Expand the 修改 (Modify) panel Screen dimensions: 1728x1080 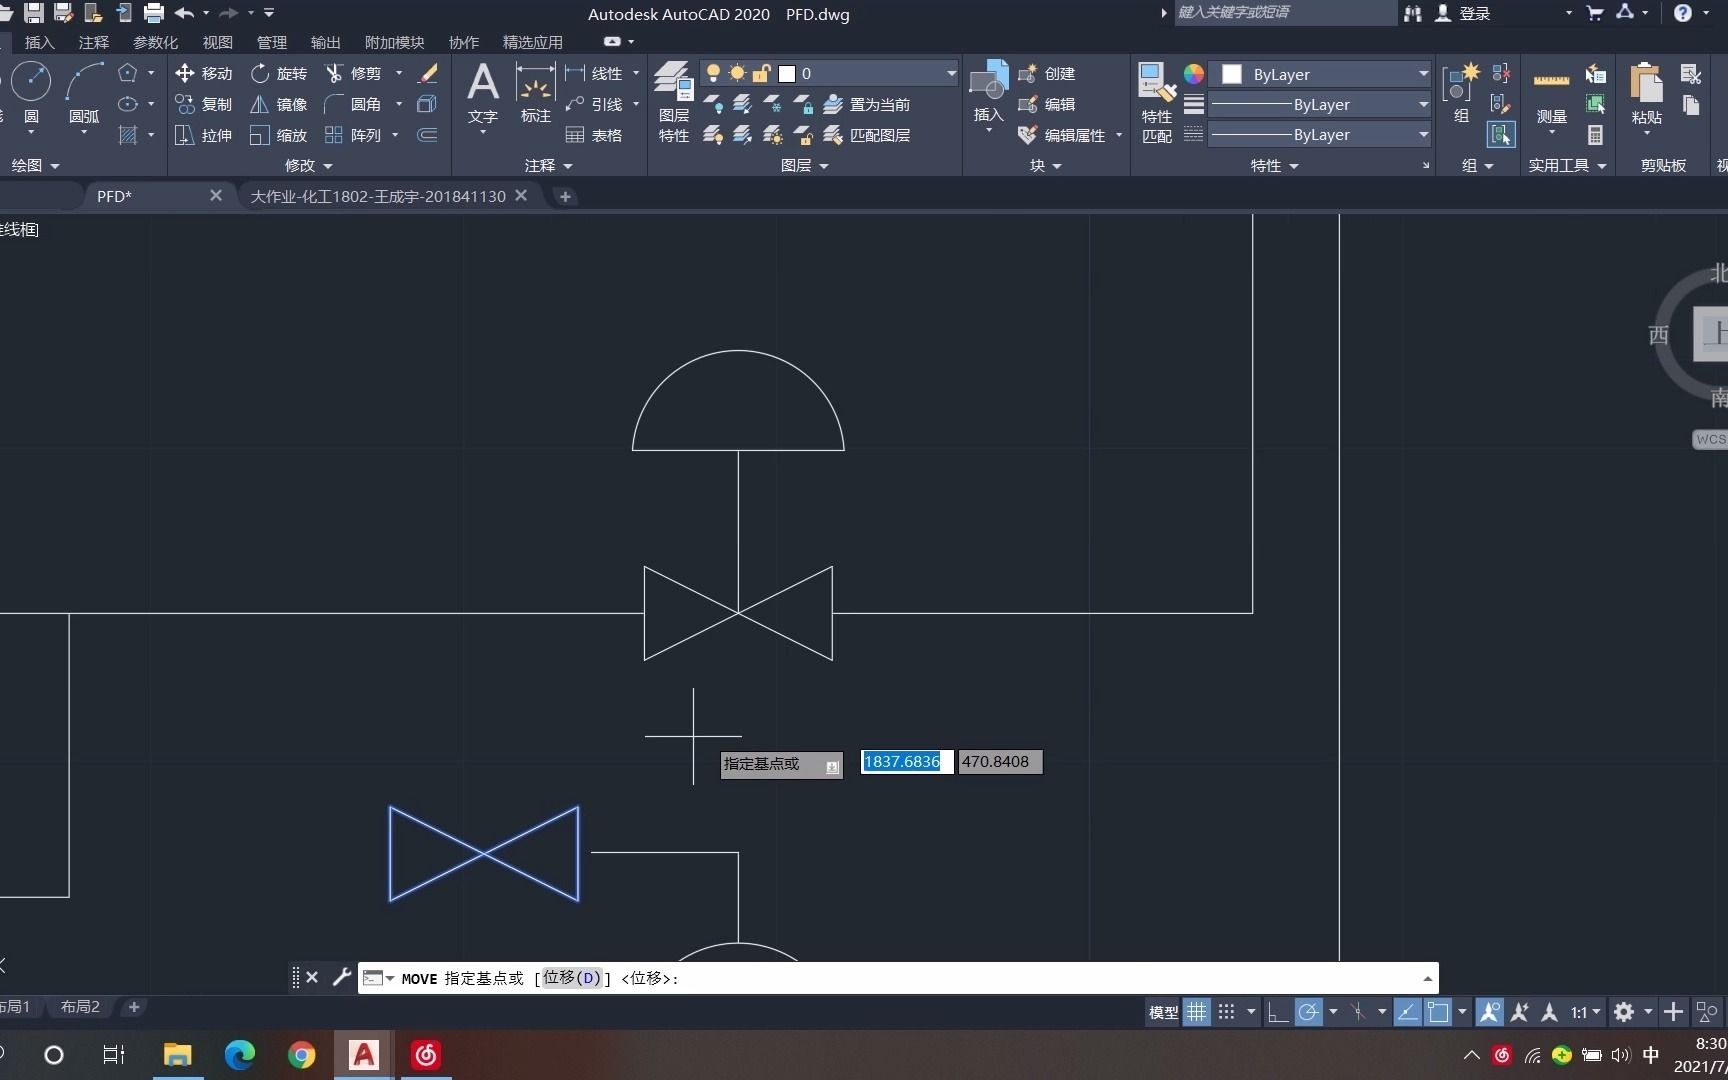[x=309, y=165]
